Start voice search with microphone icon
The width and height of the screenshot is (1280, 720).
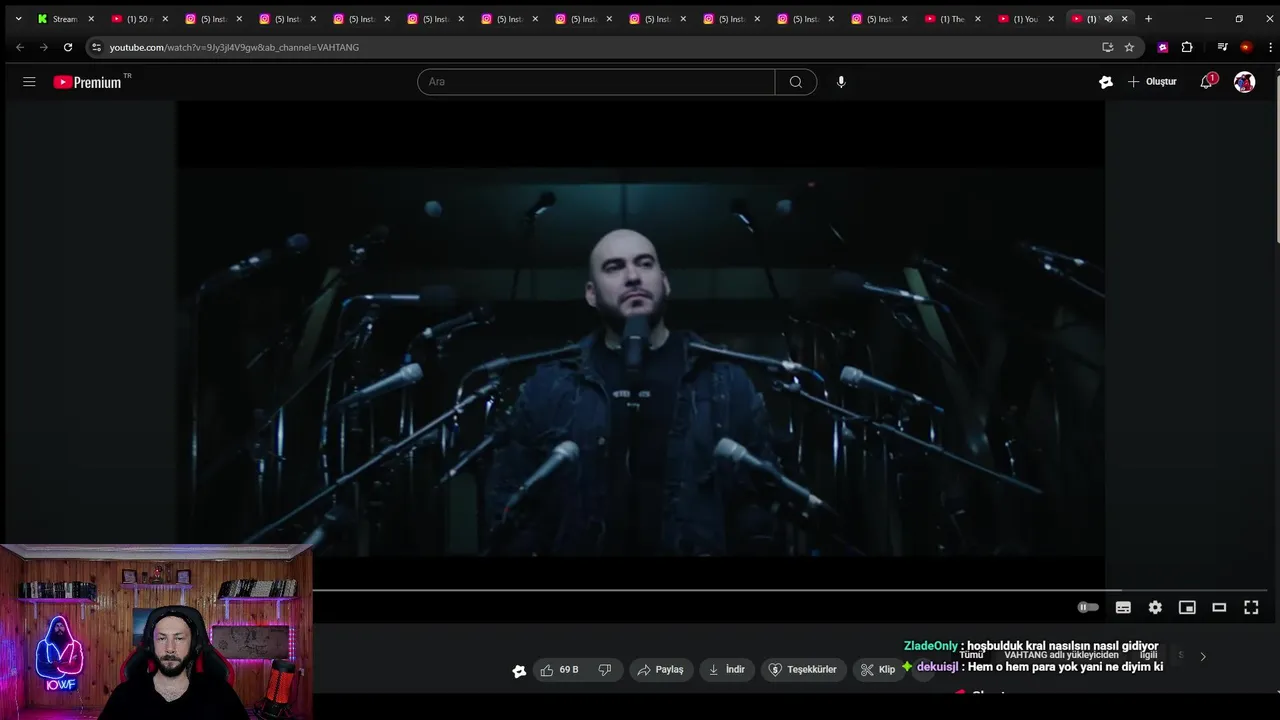(x=841, y=82)
